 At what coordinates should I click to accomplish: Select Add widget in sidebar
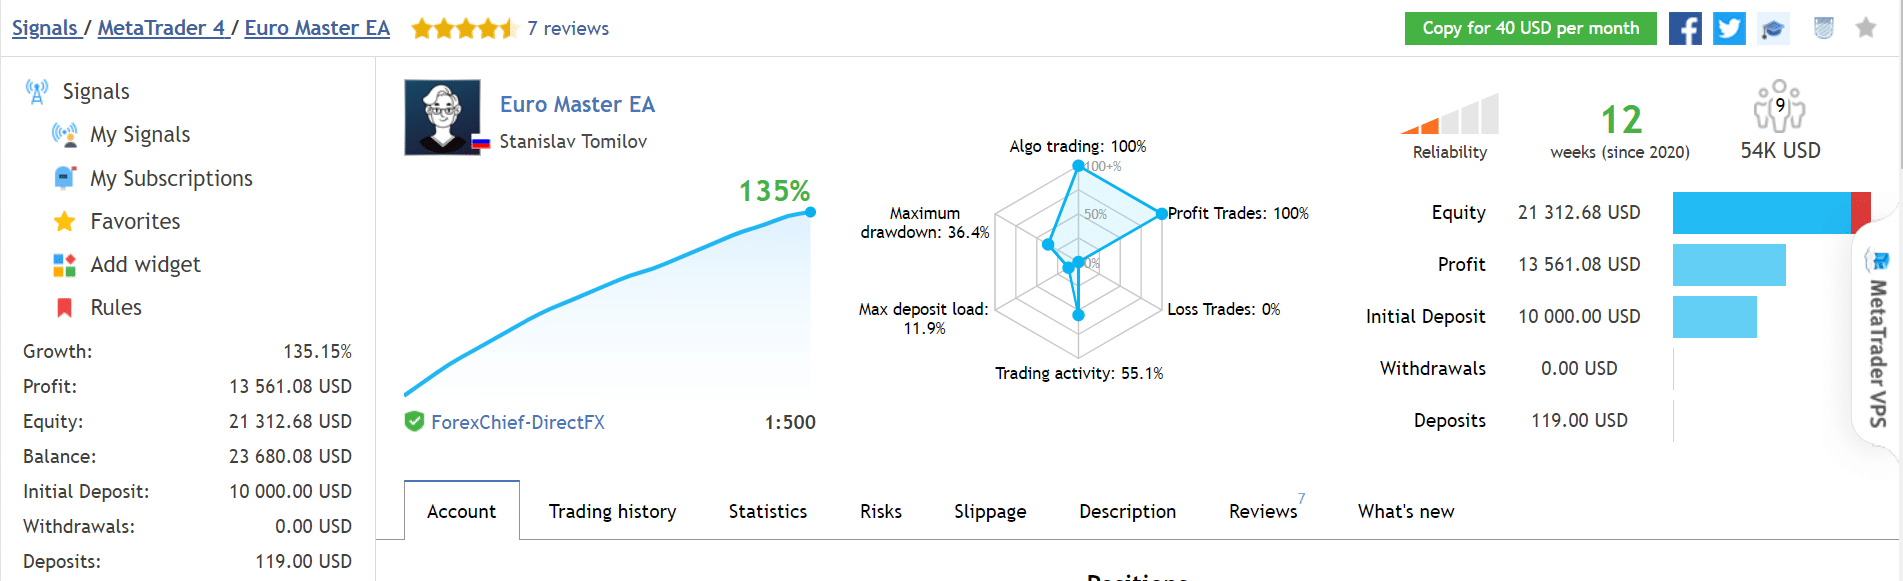(x=145, y=265)
